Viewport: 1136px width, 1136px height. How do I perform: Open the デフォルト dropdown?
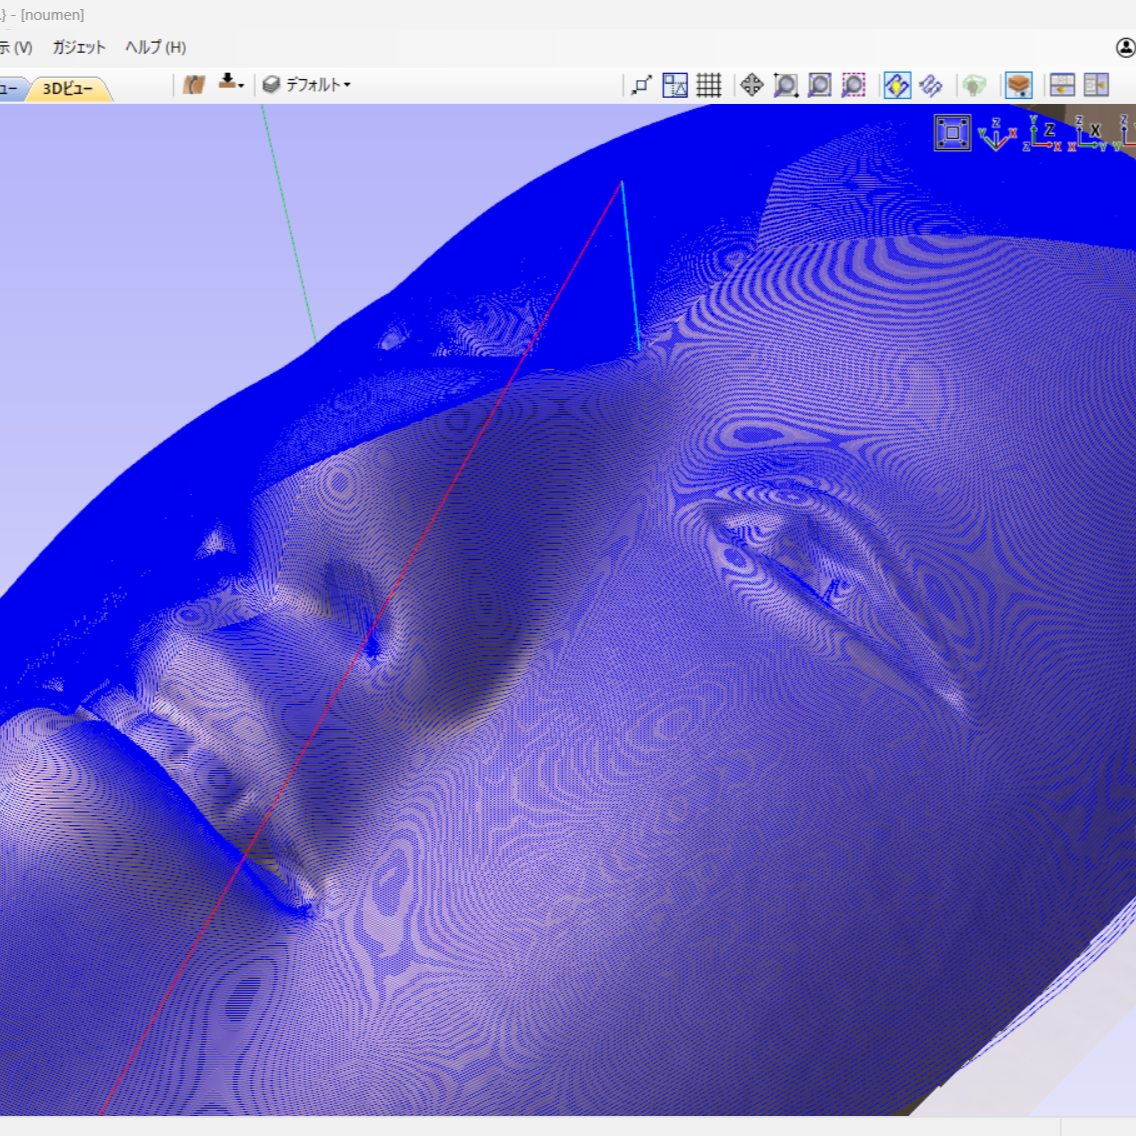(306, 85)
